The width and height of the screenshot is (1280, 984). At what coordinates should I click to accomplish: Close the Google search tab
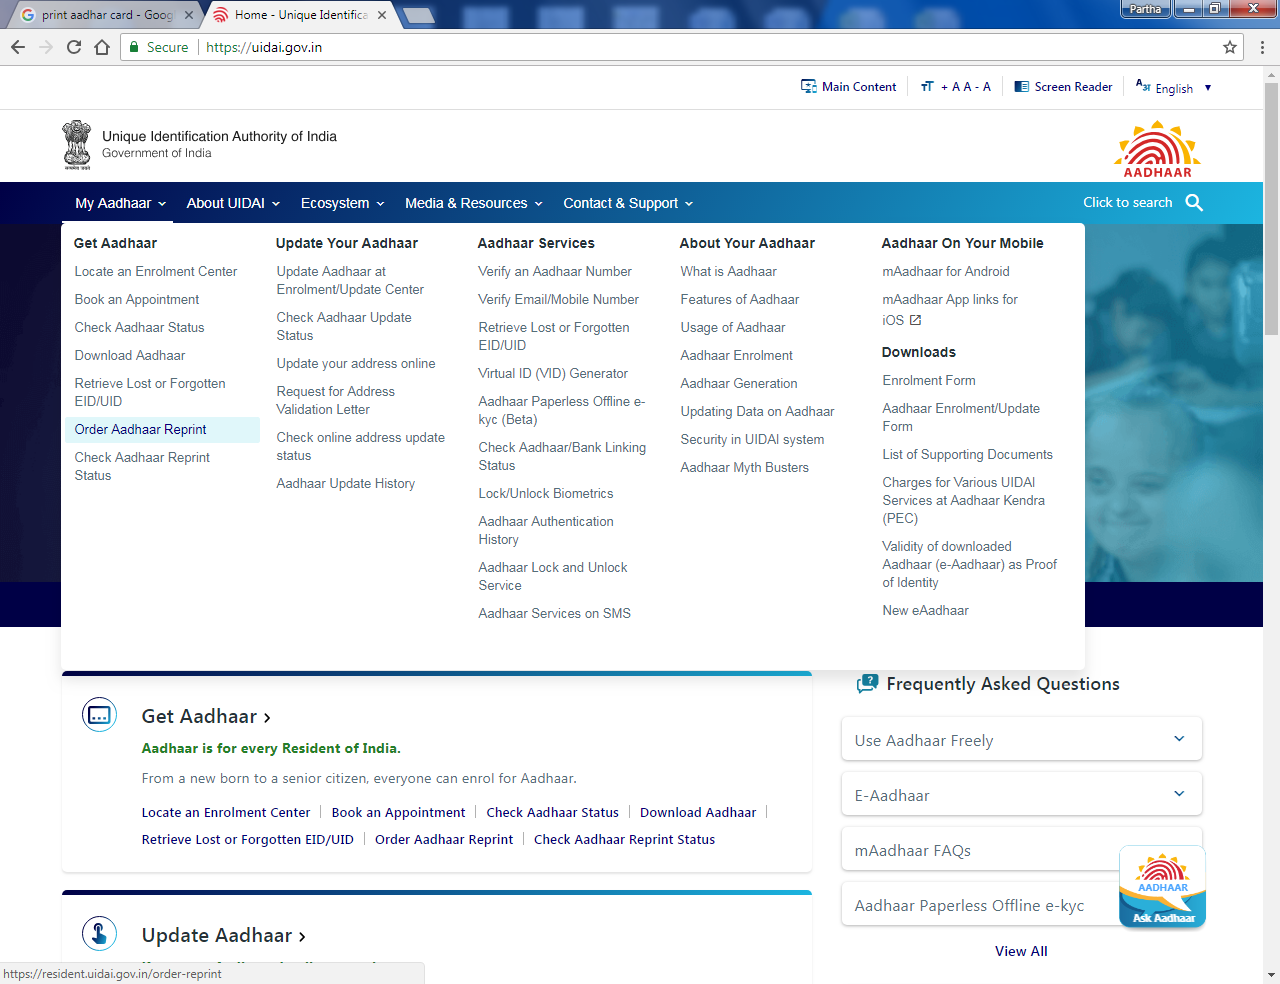(189, 15)
